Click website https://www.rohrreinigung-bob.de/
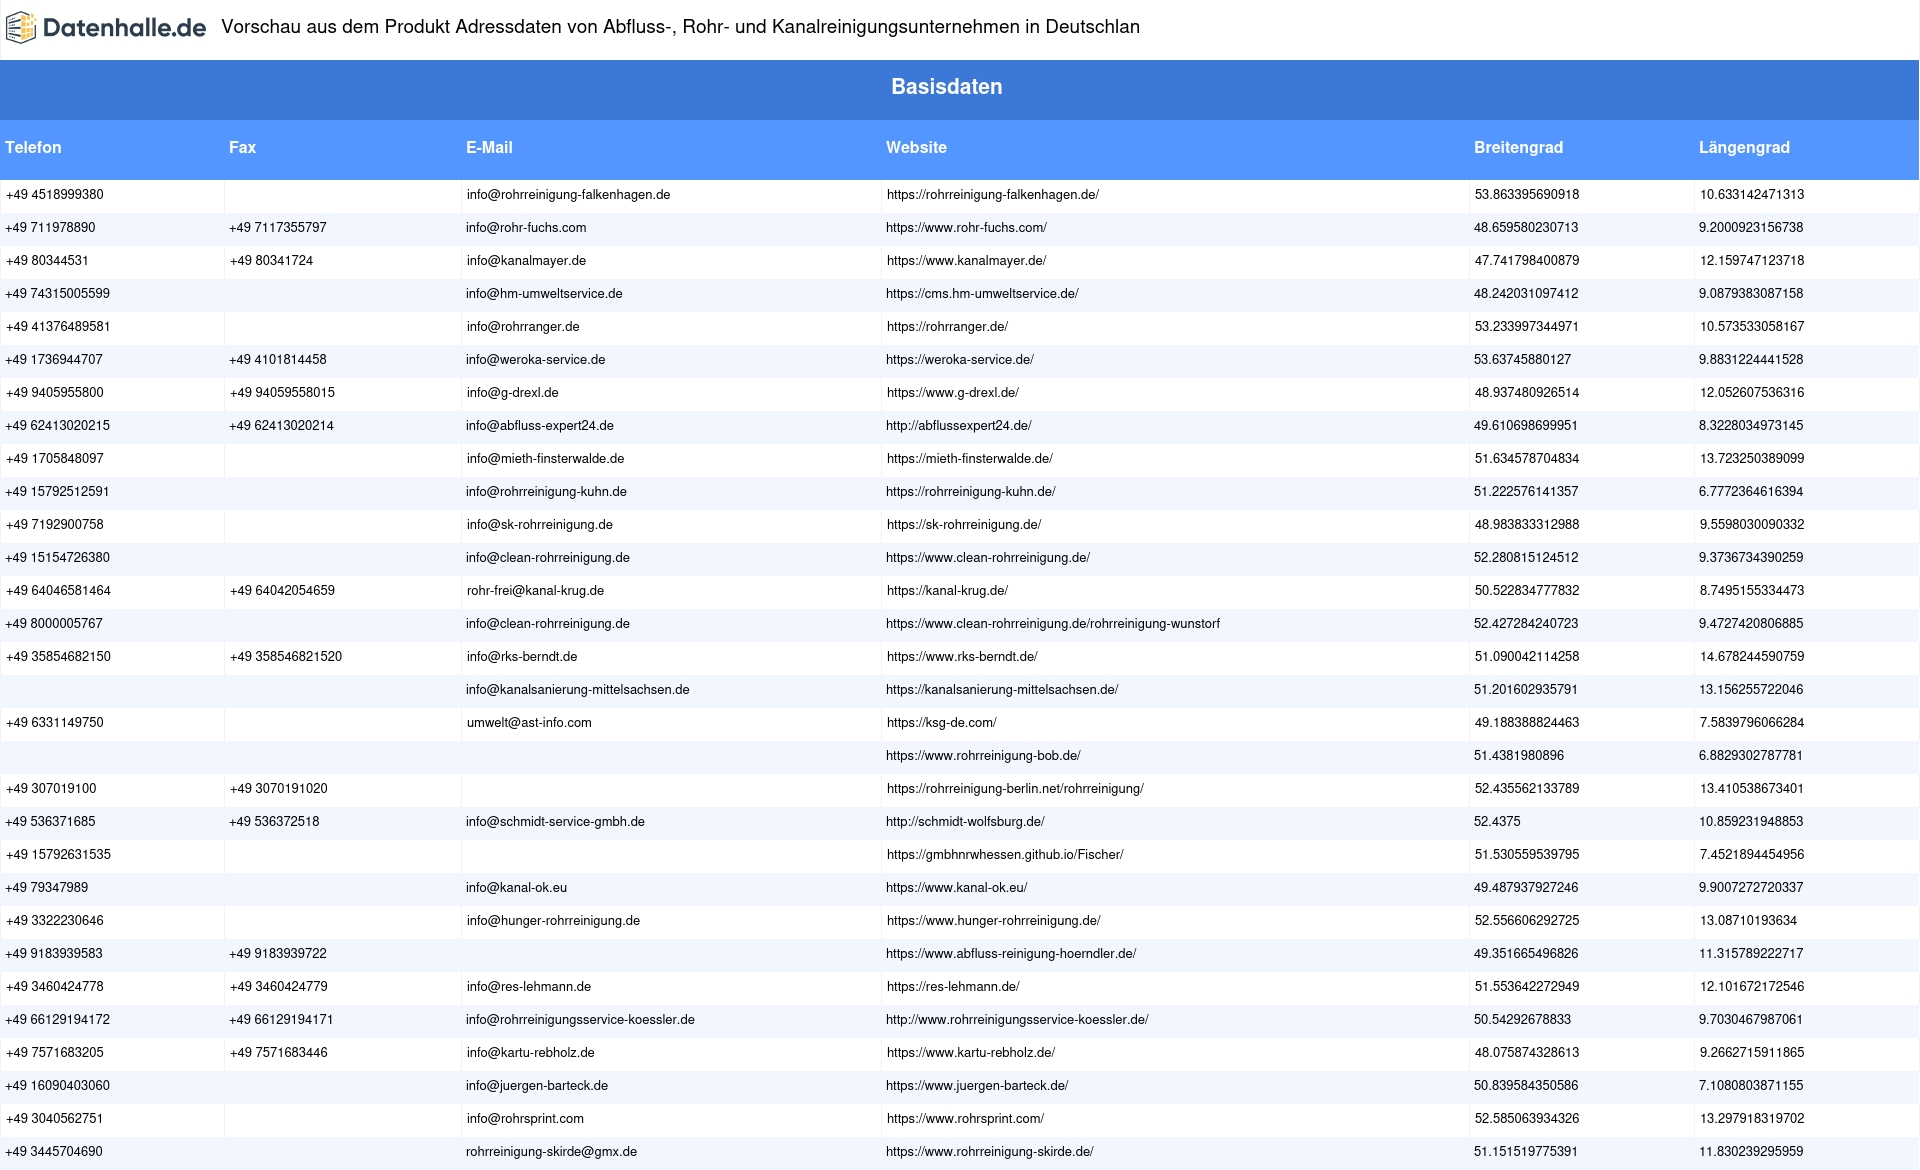Viewport: 1920px width, 1170px height. 983,756
